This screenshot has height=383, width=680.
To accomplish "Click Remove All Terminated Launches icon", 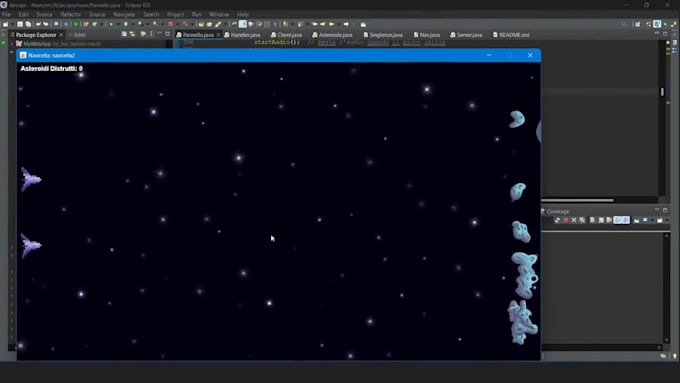I will coord(582,220).
